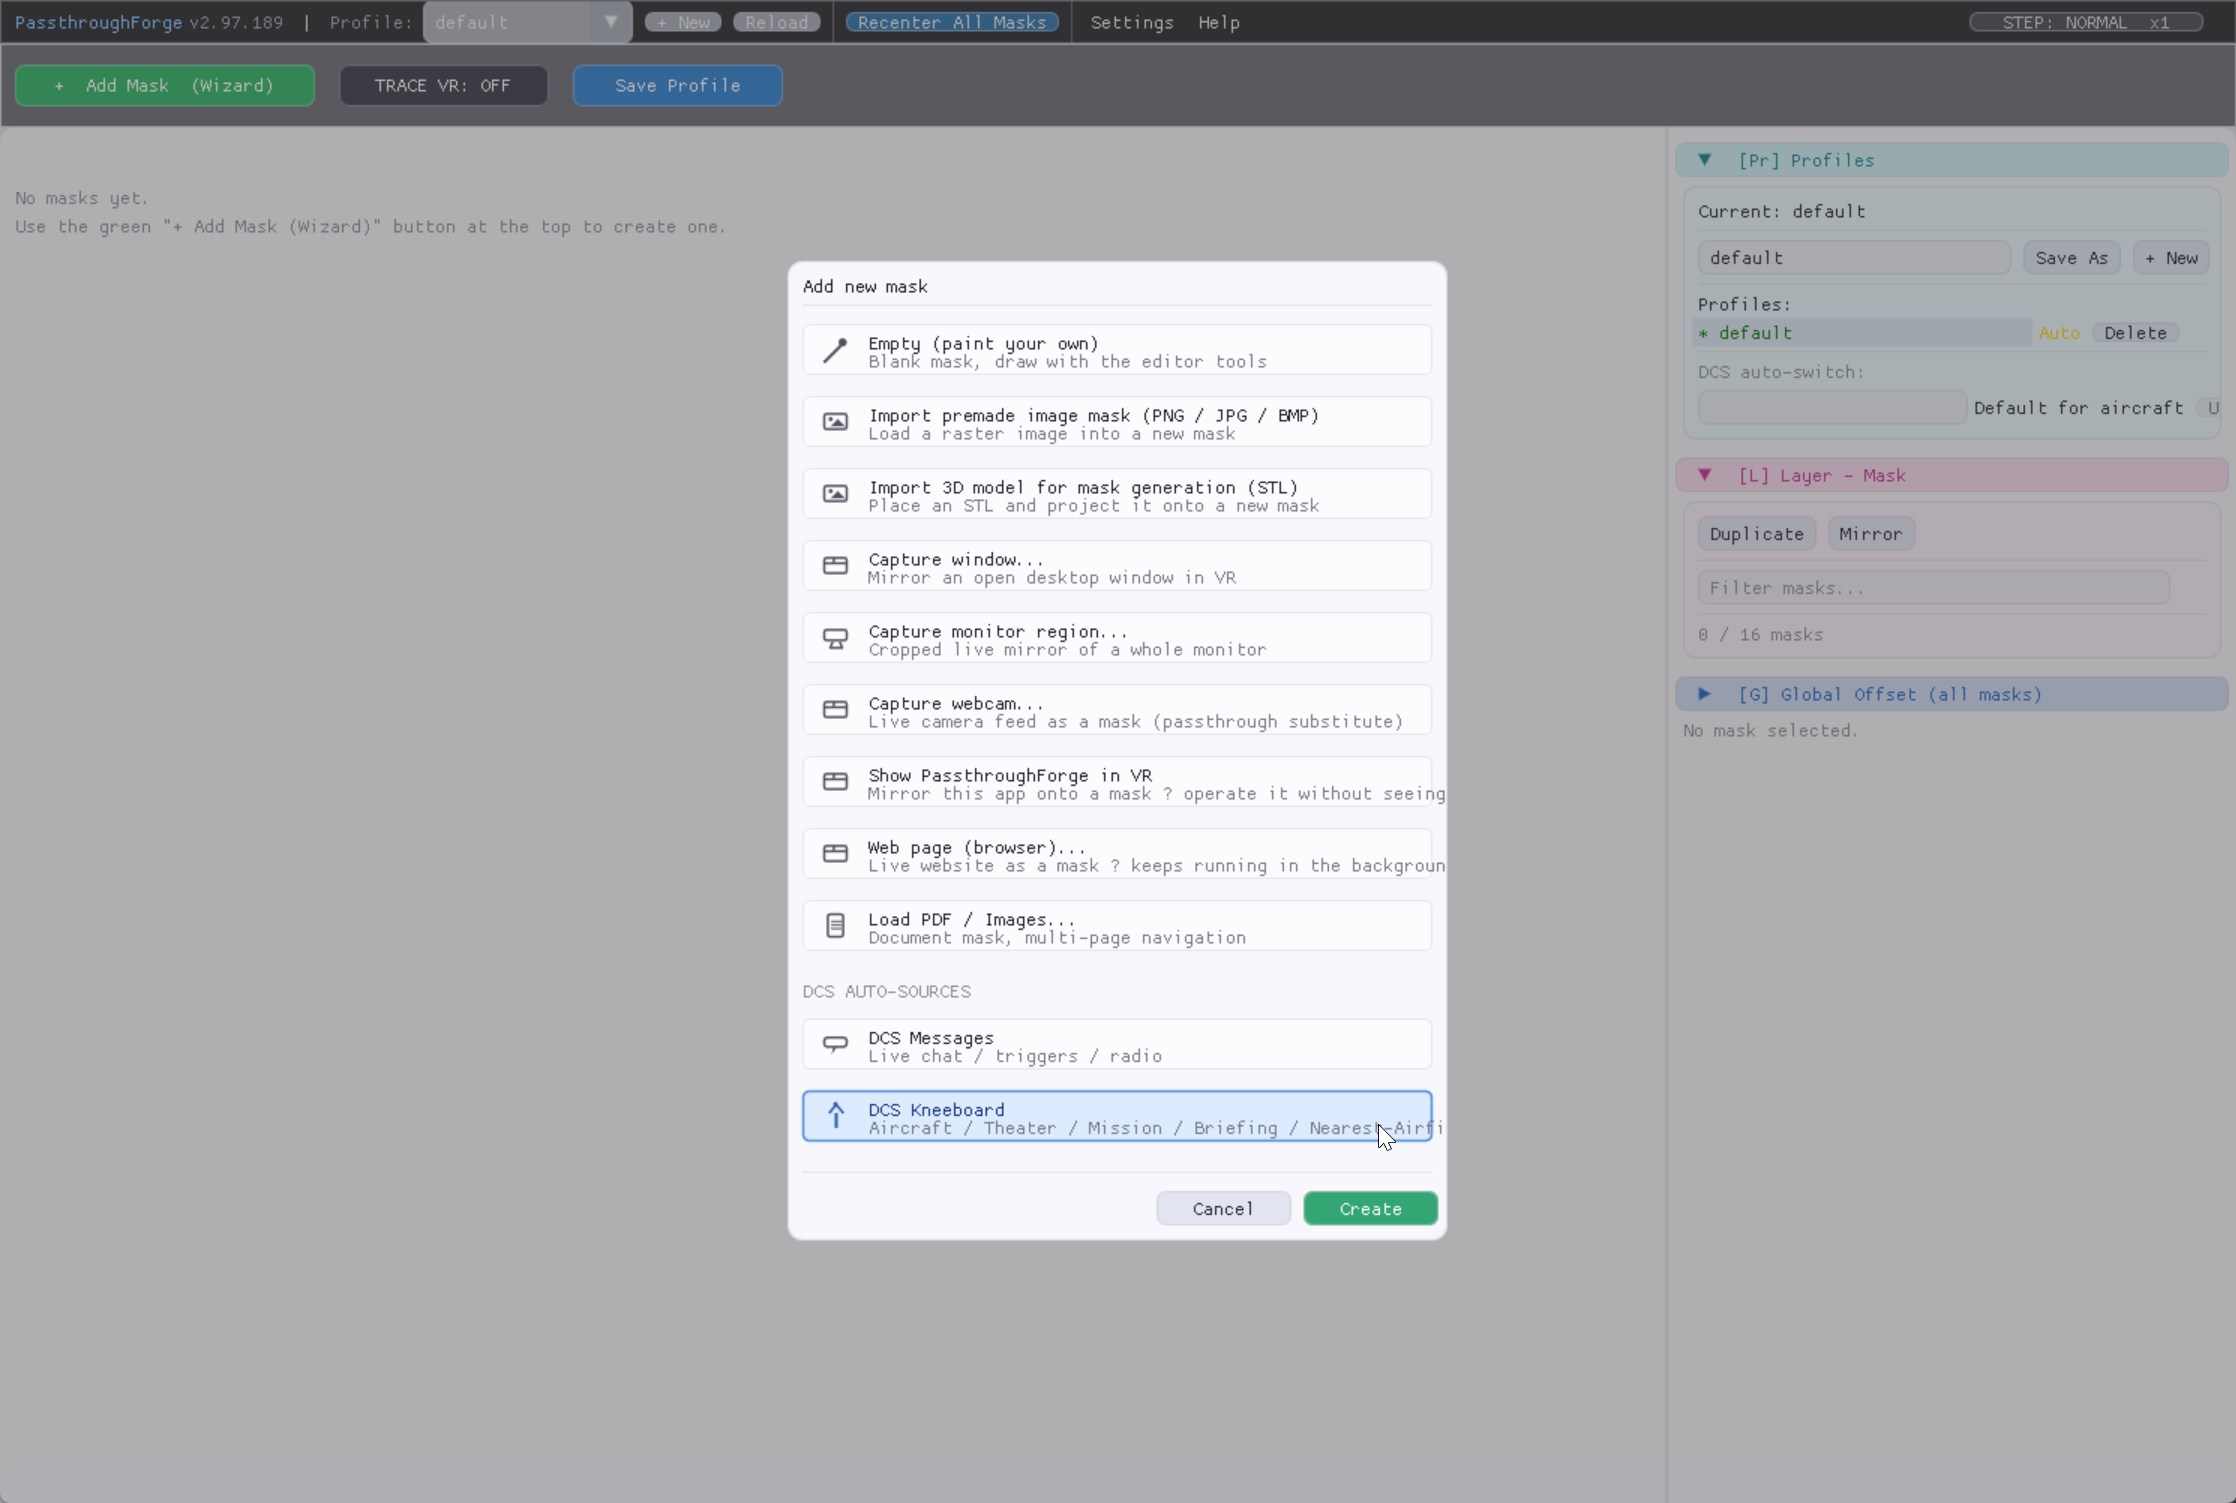Image resolution: width=2236 pixels, height=1503 pixels.
Task: Reload the current profile
Action: click(777, 22)
